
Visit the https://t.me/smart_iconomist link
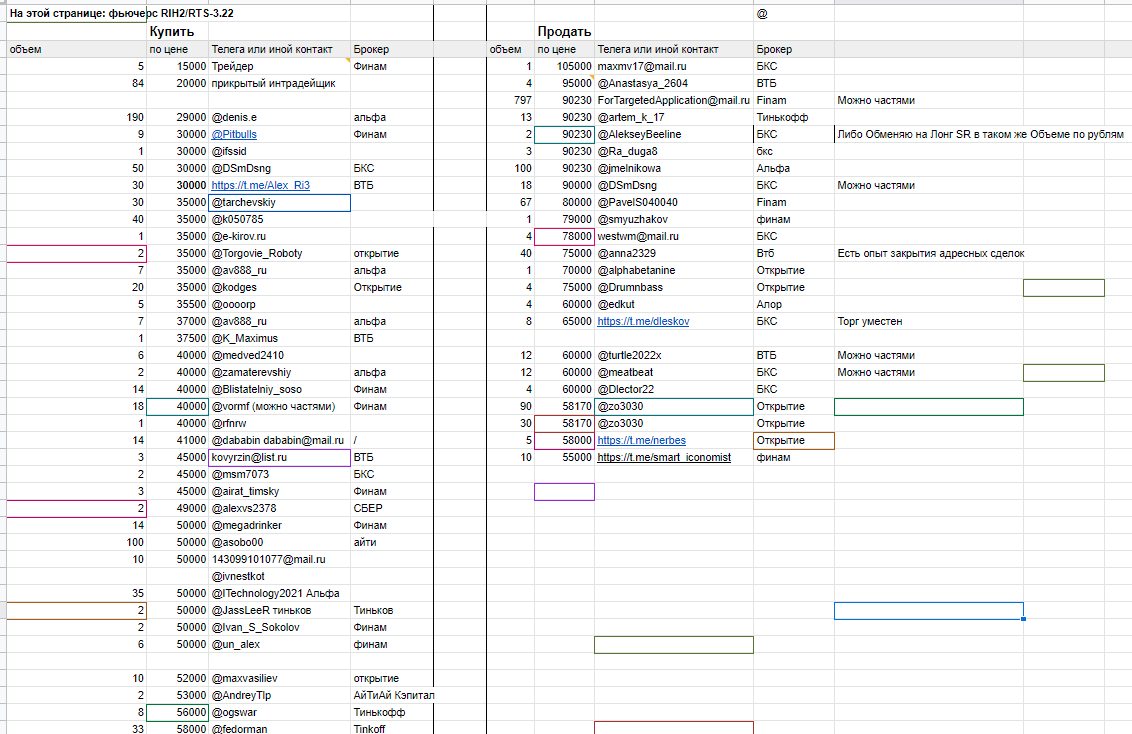663,457
